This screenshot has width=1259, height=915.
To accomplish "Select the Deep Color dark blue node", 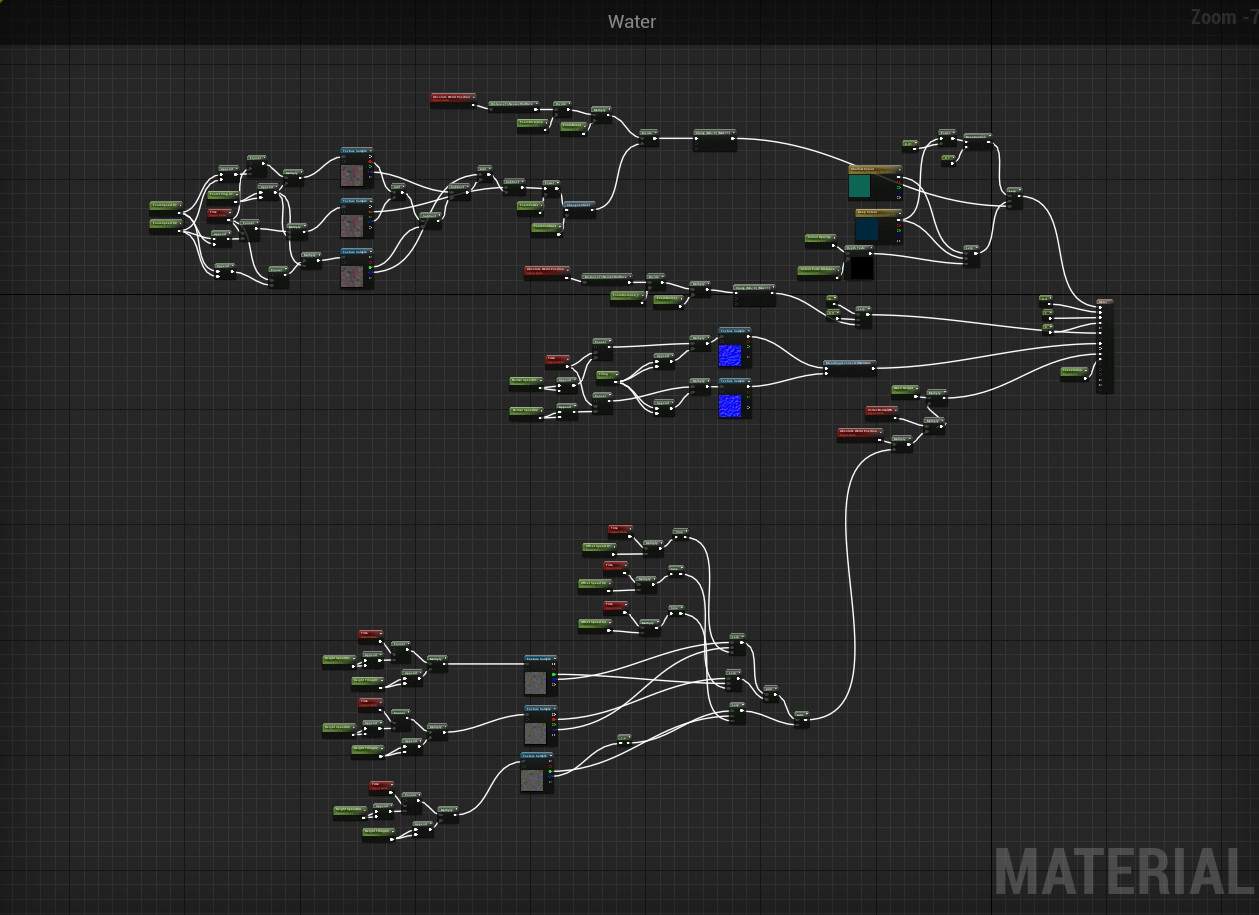I will (866, 230).
